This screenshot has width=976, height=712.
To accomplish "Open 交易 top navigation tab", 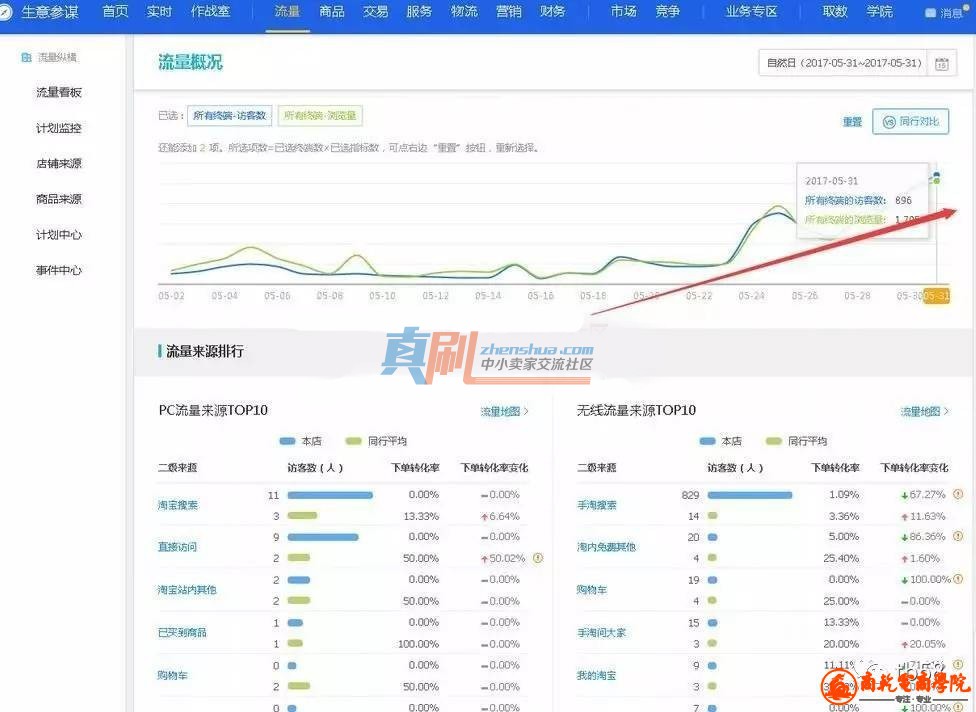I will 375,12.
